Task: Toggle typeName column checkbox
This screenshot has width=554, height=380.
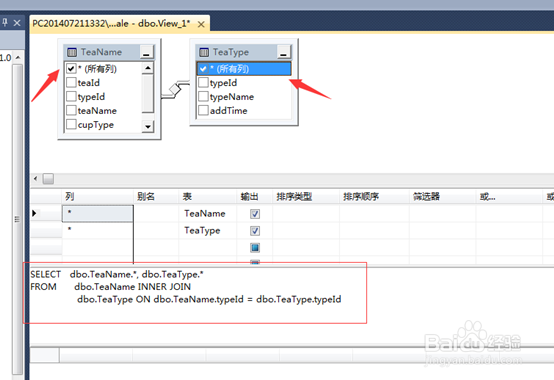Action: pyautogui.click(x=203, y=96)
